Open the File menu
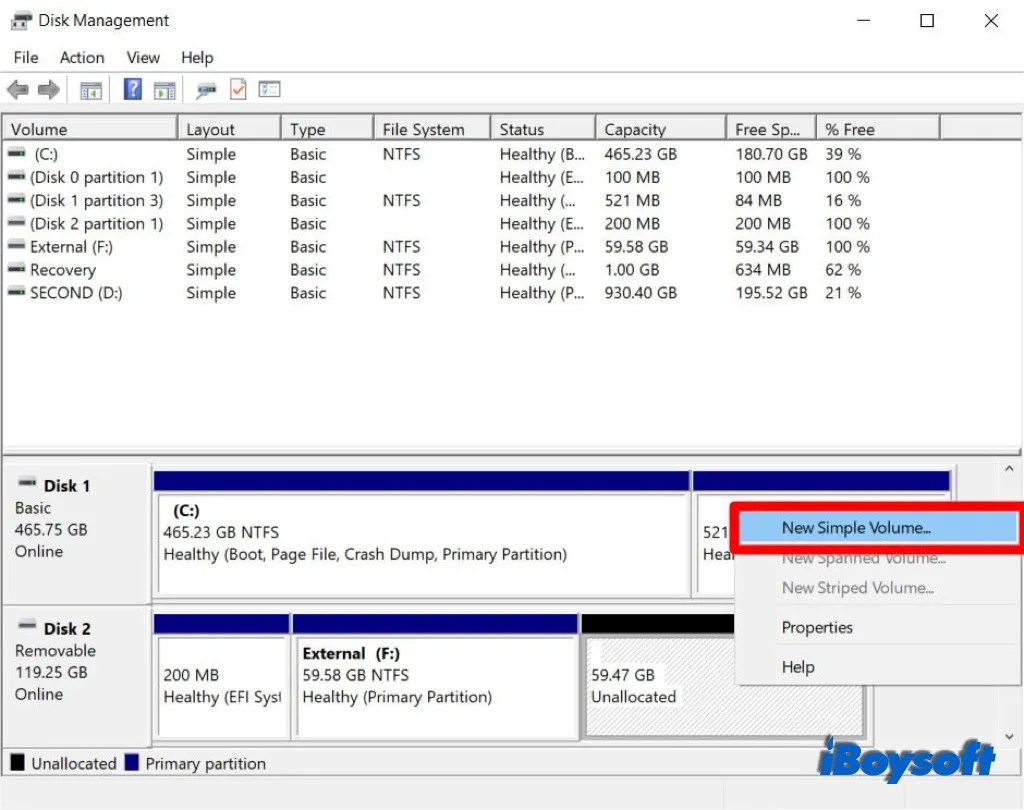The width and height of the screenshot is (1024, 810). pos(25,57)
